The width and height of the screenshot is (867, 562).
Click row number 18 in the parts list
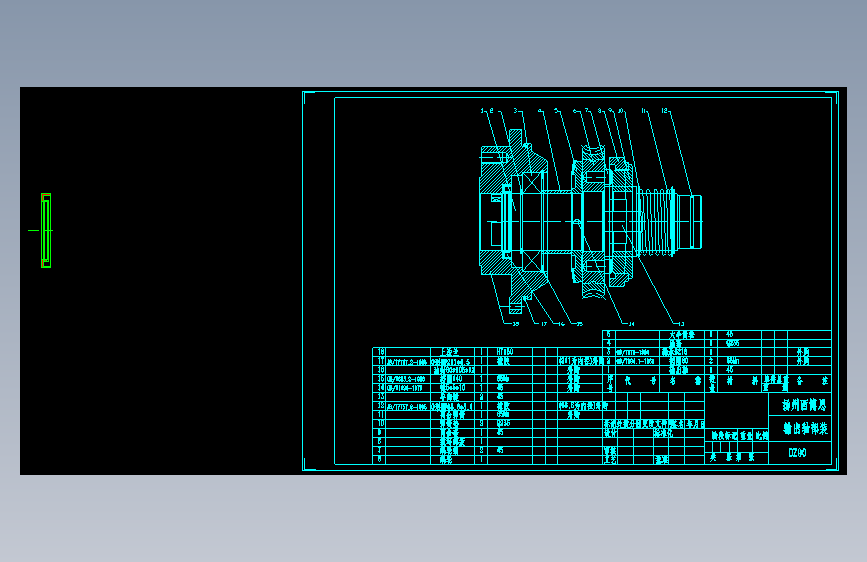click(380, 352)
